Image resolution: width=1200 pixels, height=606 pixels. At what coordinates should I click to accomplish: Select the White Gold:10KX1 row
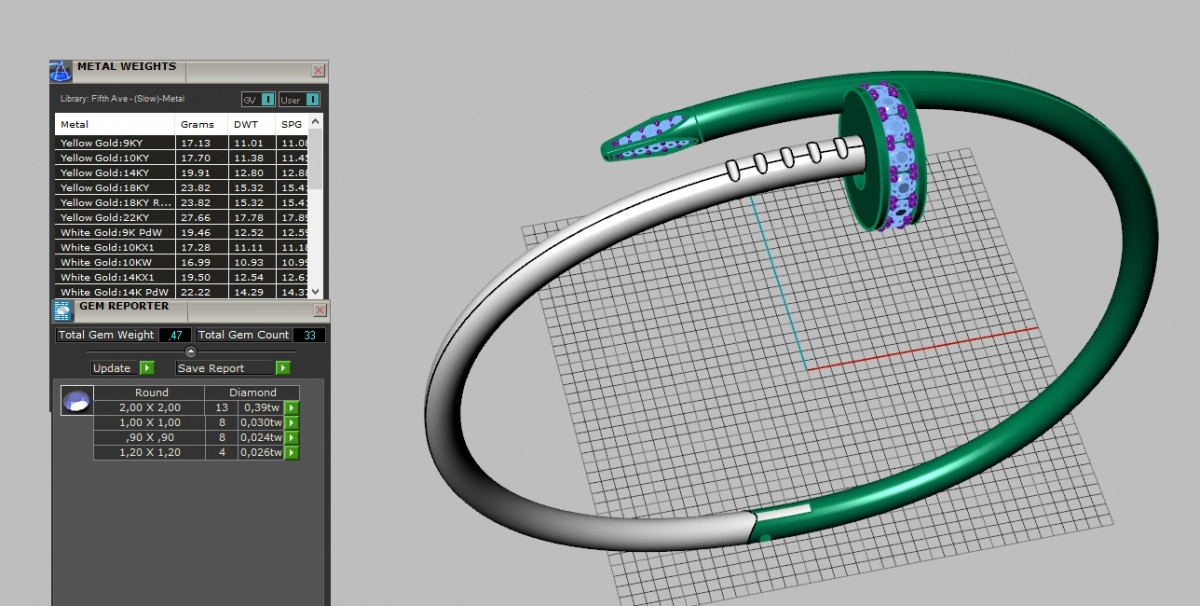click(x=182, y=247)
